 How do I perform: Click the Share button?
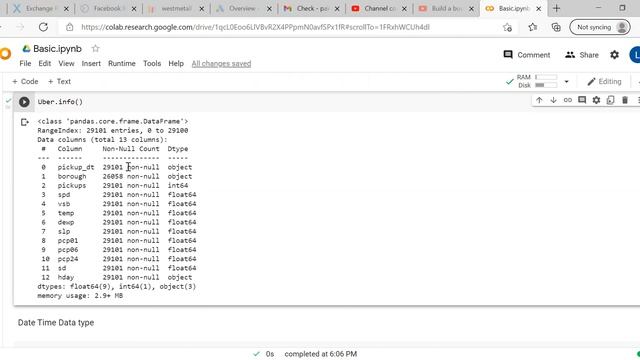[x=582, y=55]
